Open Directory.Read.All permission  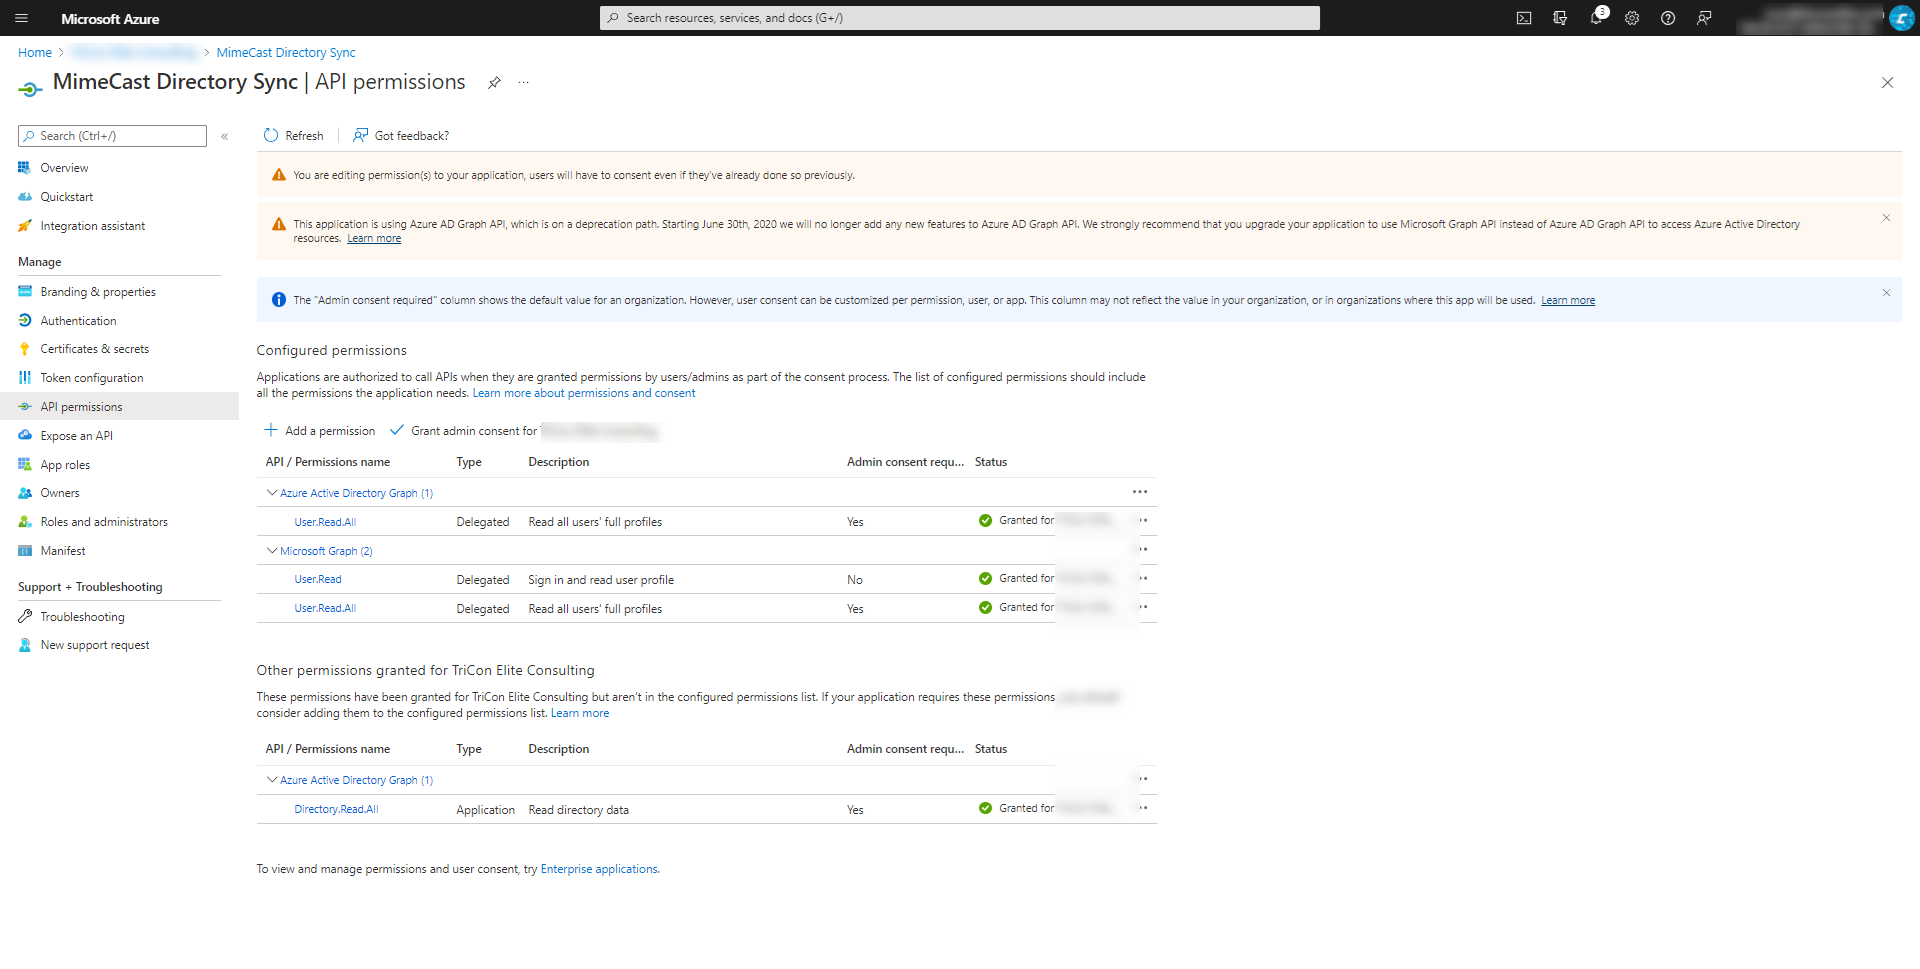coord(336,810)
